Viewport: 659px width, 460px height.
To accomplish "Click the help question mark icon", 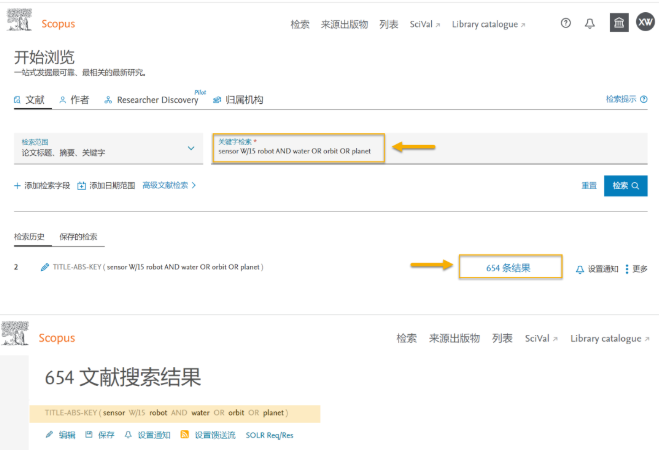I will (566, 23).
